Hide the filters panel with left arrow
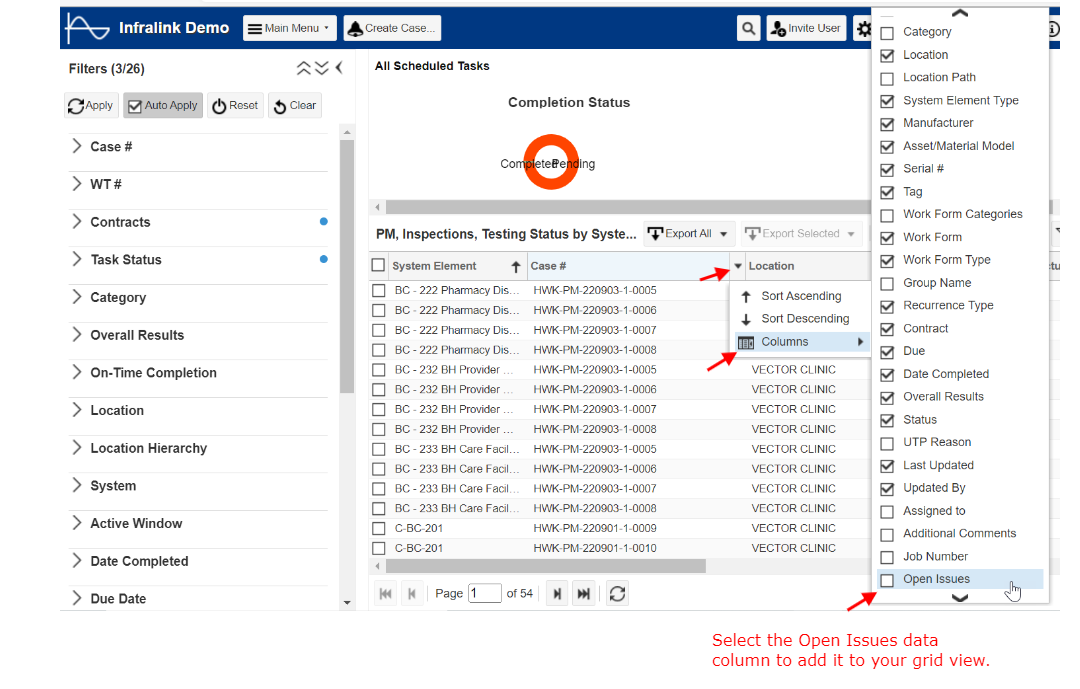This screenshot has width=1080, height=689. [339, 68]
